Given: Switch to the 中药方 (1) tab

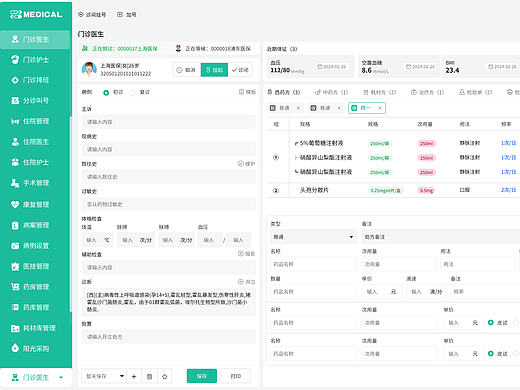Looking at the screenshot, I should point(331,92).
